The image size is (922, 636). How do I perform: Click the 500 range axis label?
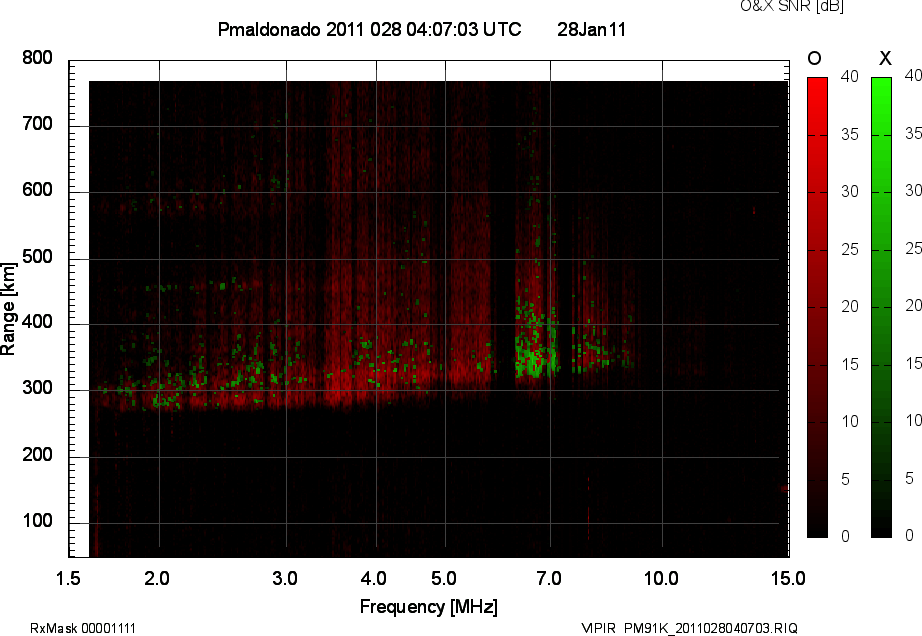pos(38,257)
